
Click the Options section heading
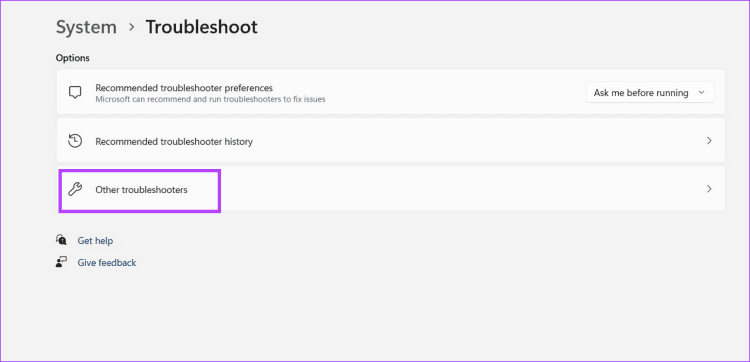[73, 58]
